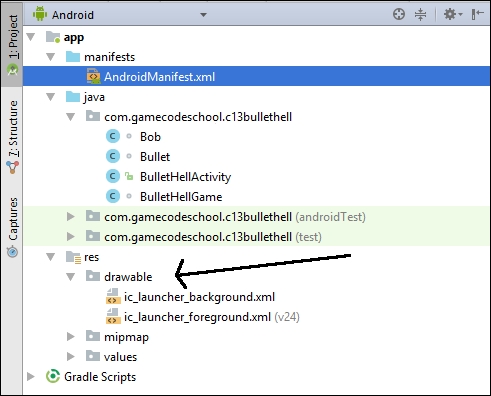Screen dimensions: 491x396
Task: Select the Bob class
Action: pos(150,137)
